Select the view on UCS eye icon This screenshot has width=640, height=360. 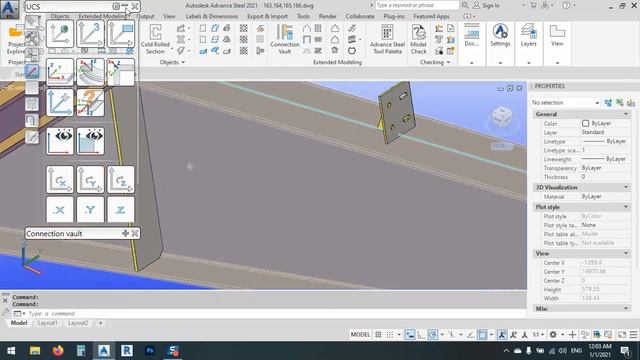coord(60,141)
